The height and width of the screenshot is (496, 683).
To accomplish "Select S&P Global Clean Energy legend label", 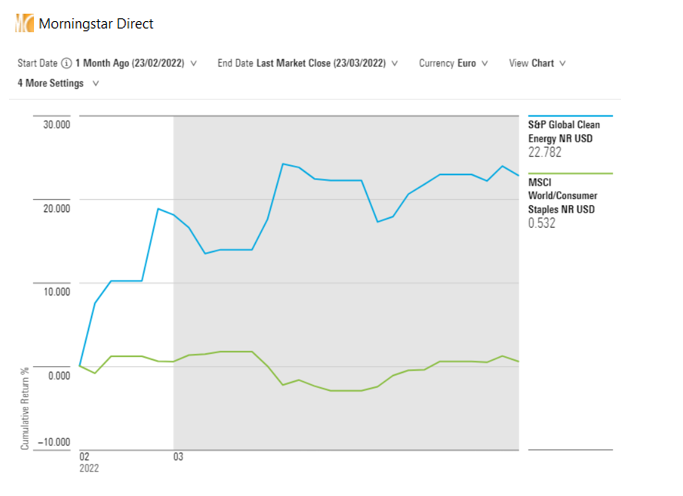I will point(563,132).
